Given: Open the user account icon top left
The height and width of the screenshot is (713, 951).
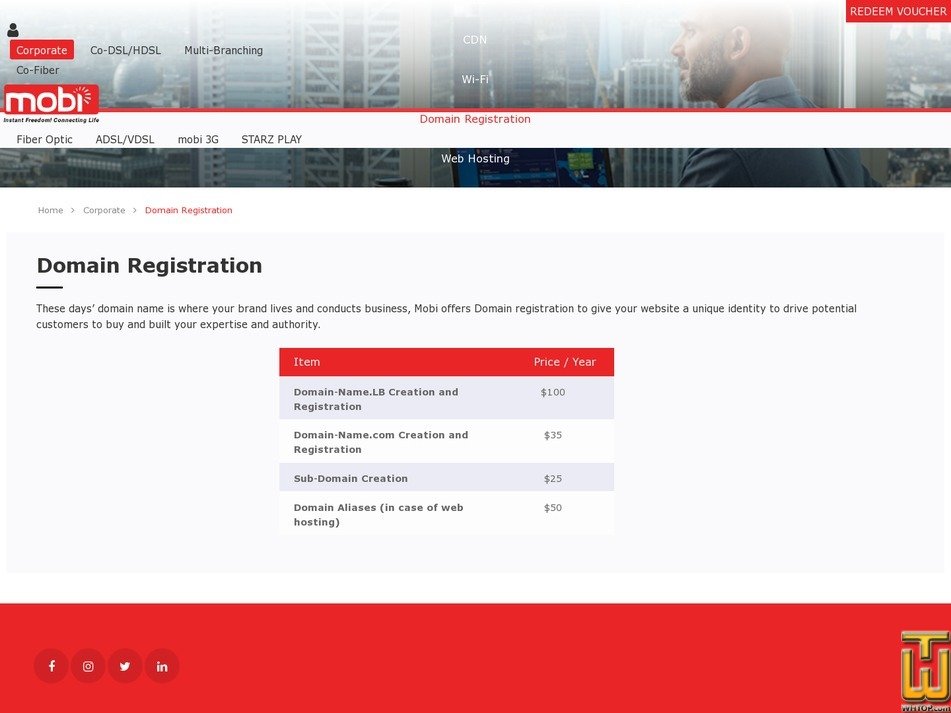Looking at the screenshot, I should [x=12, y=30].
